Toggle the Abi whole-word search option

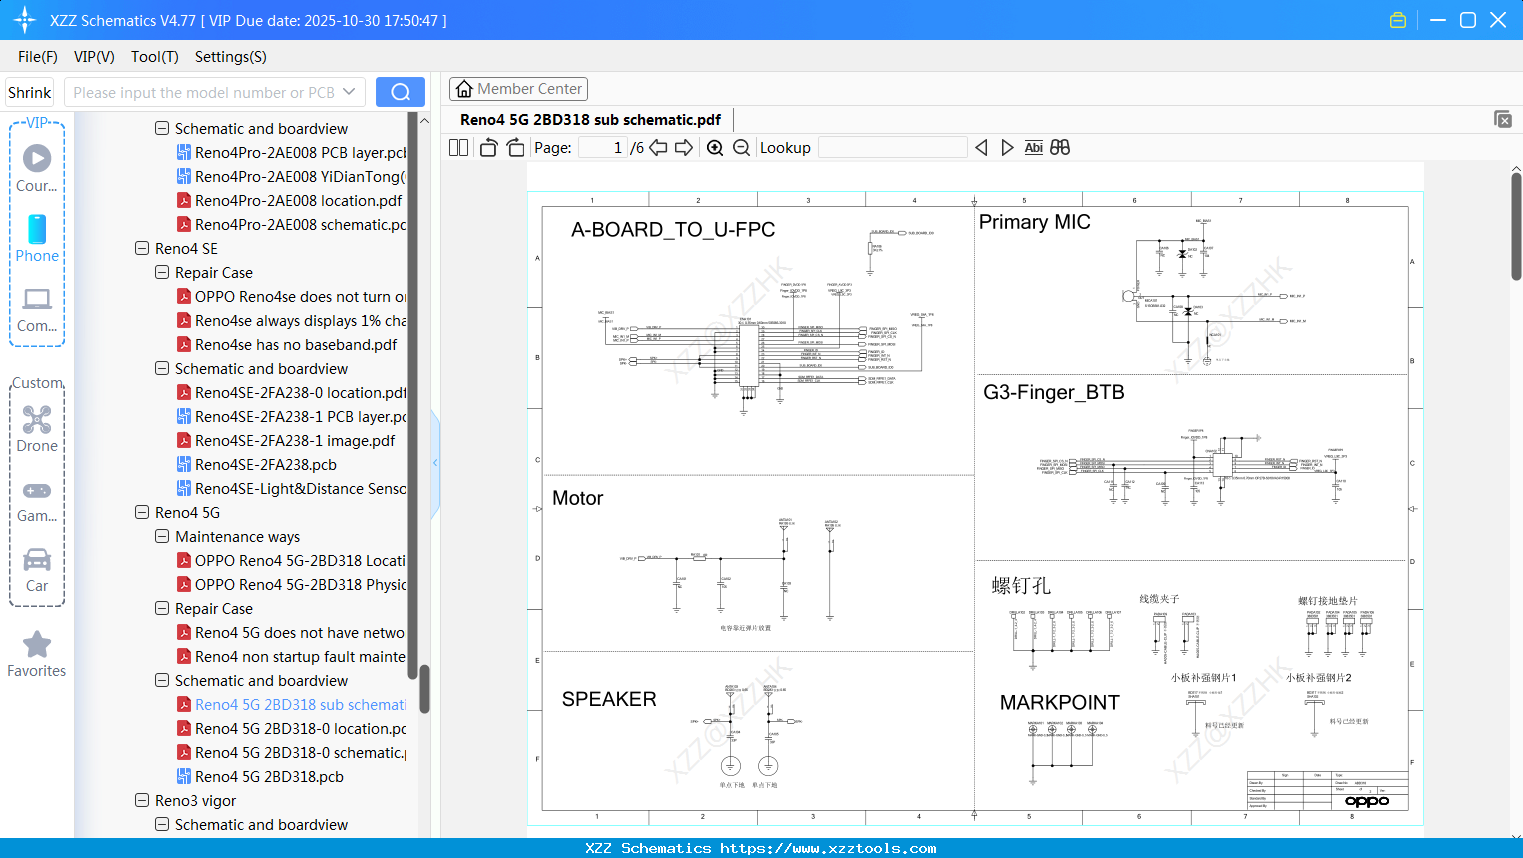pos(1033,147)
